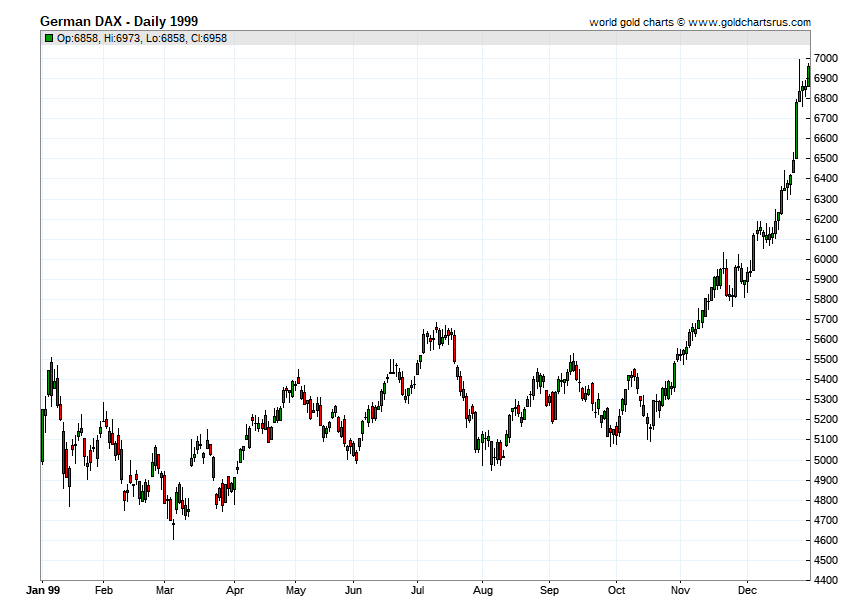Image resolution: width=850 pixels, height=616 pixels.
Task: Click the green legend square beside Op:6858
Action: (x=49, y=38)
